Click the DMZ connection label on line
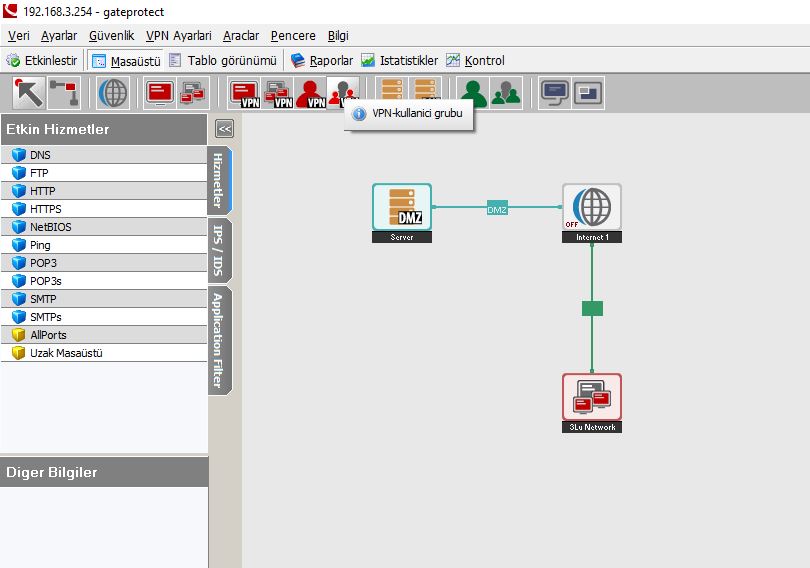The width and height of the screenshot is (810, 568). pyautogui.click(x=497, y=209)
